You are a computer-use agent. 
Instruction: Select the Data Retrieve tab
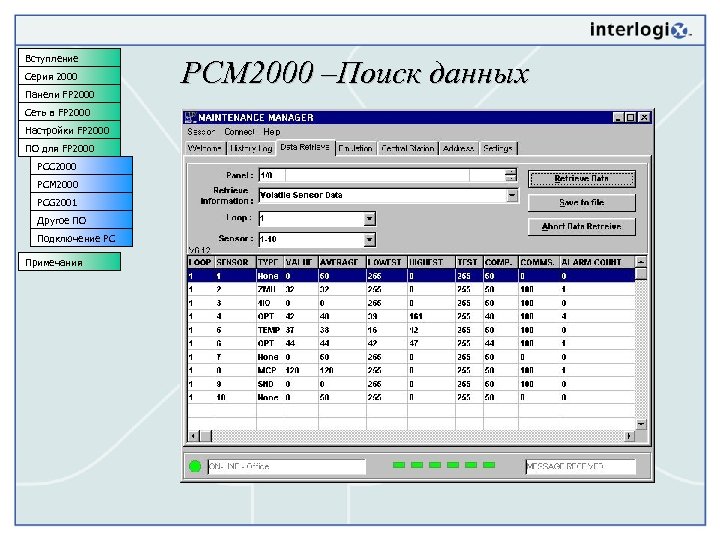[x=305, y=147]
